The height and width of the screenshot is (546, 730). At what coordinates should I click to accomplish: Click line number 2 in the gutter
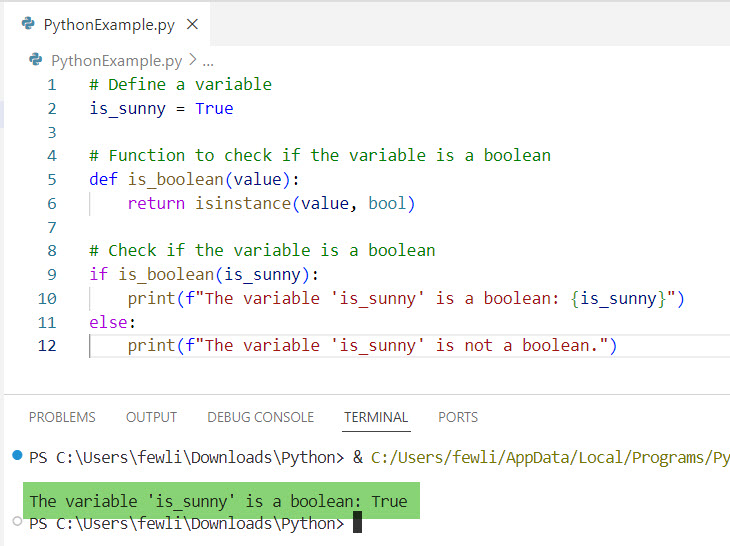click(52, 108)
